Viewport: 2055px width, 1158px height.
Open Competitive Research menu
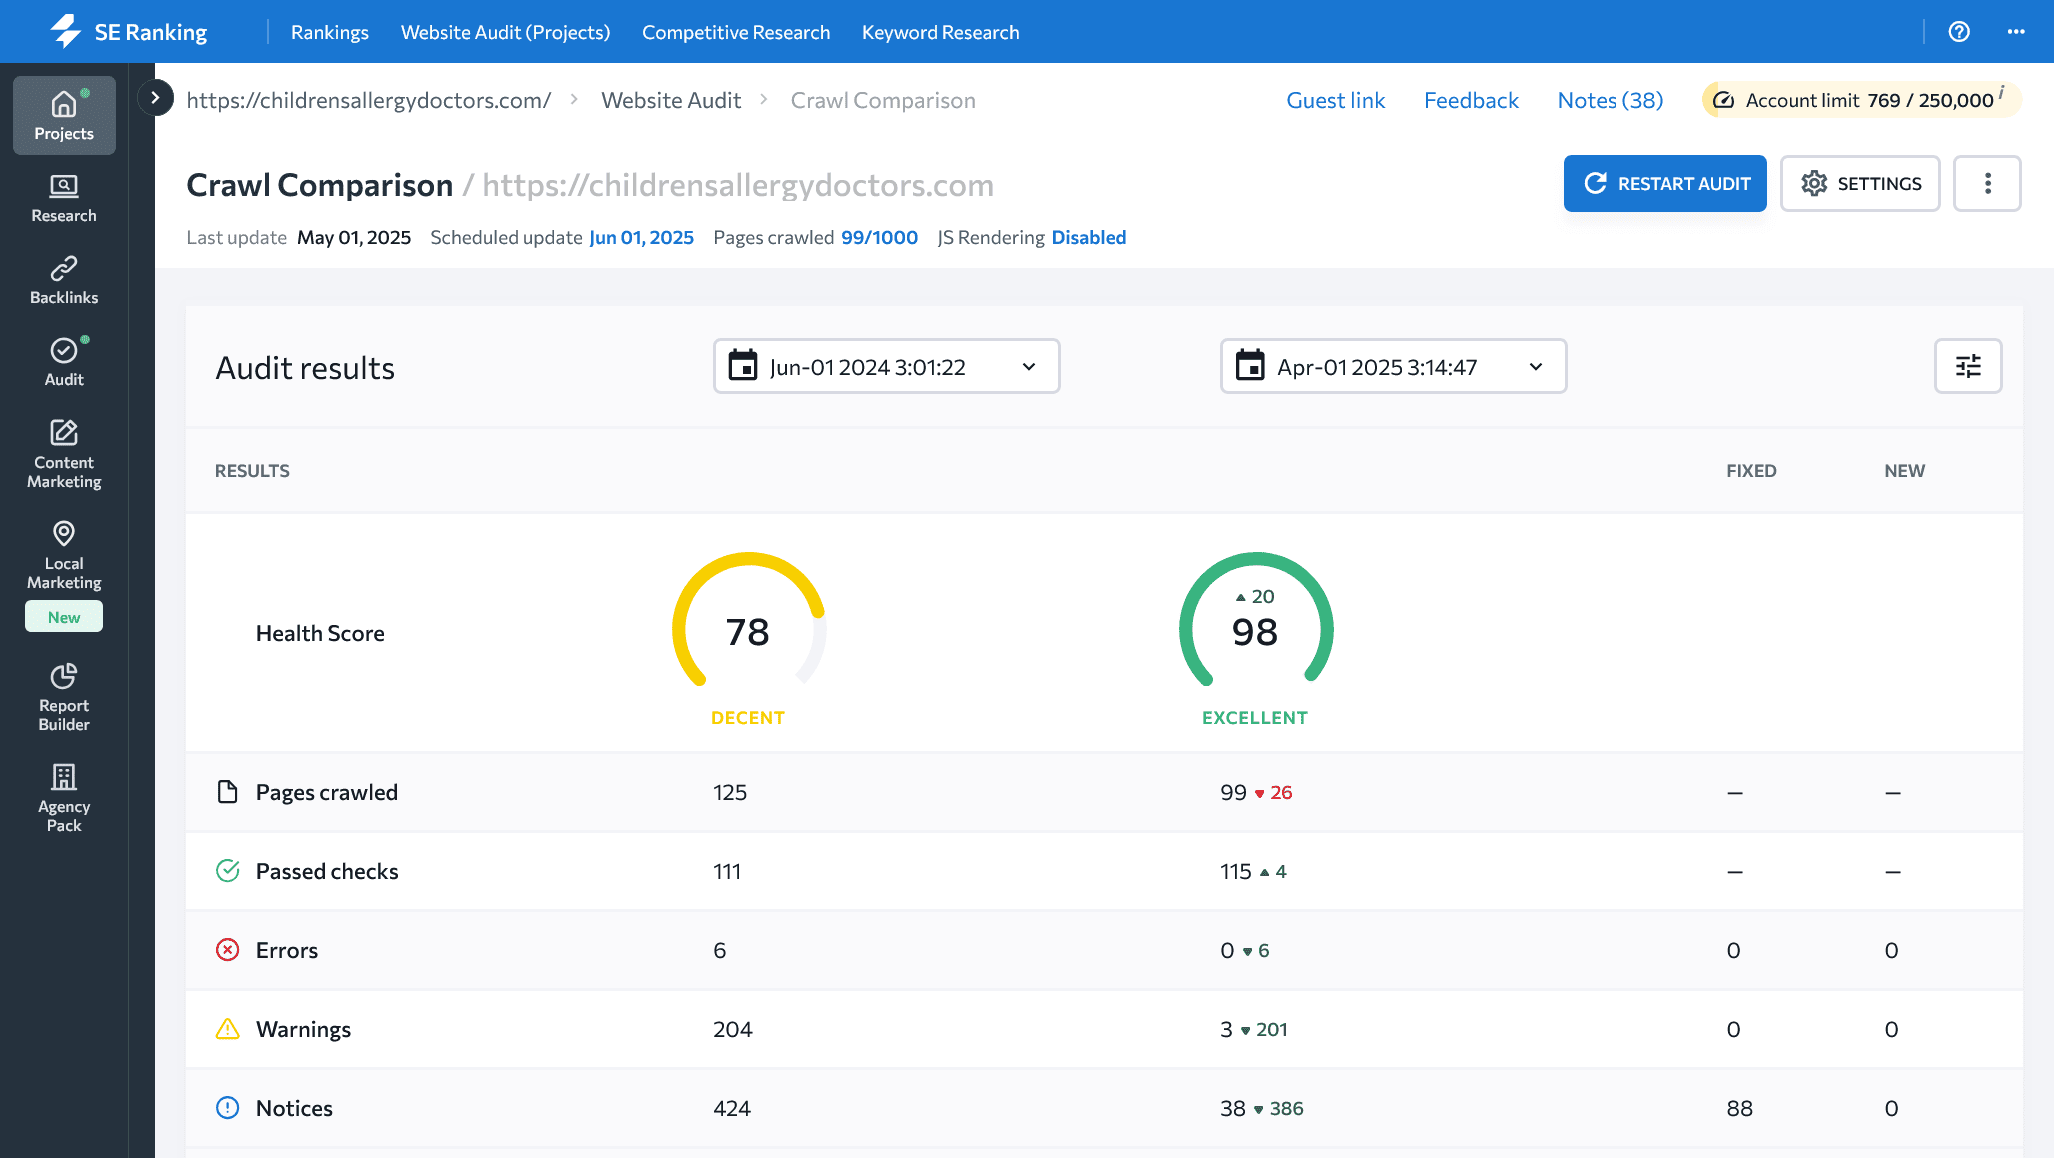pos(735,32)
